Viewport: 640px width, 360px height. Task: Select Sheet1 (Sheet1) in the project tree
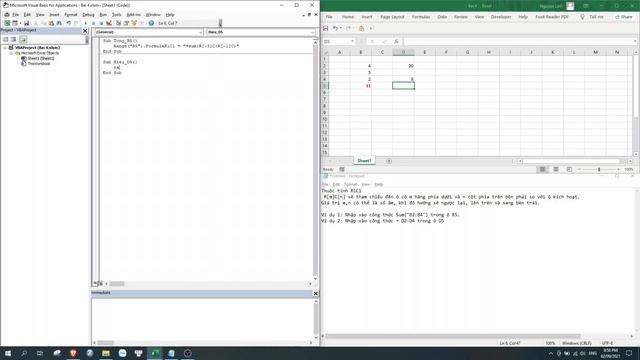tap(40, 58)
